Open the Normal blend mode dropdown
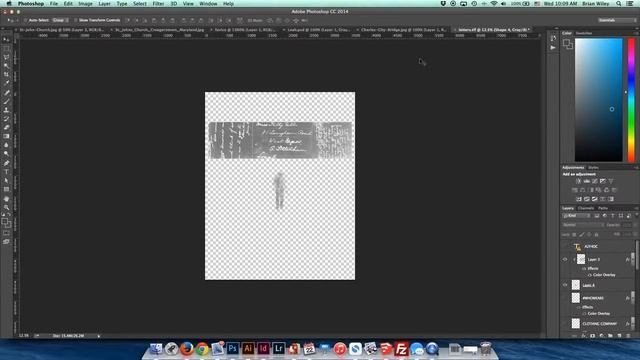Viewport: 640px width, 360px height. [x=583, y=225]
